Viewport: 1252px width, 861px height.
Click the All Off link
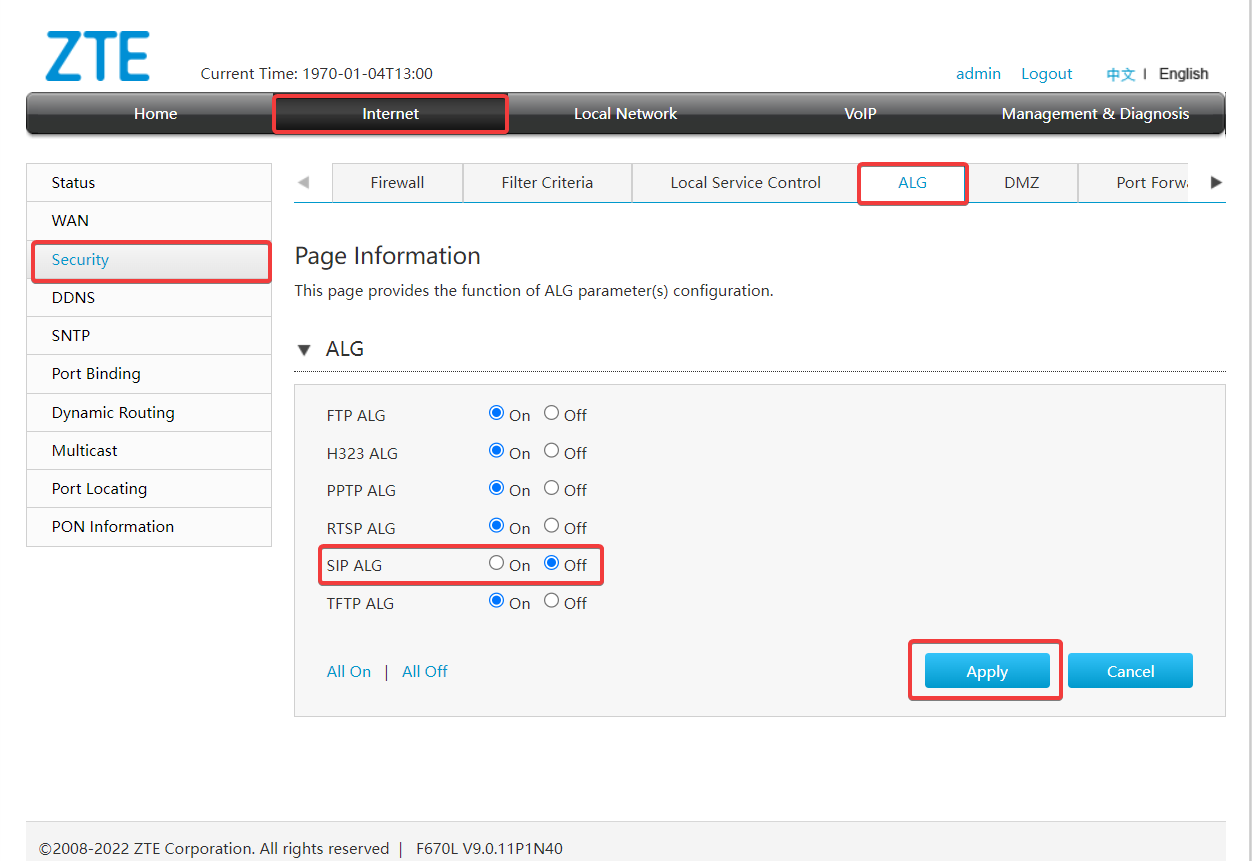pyautogui.click(x=424, y=672)
